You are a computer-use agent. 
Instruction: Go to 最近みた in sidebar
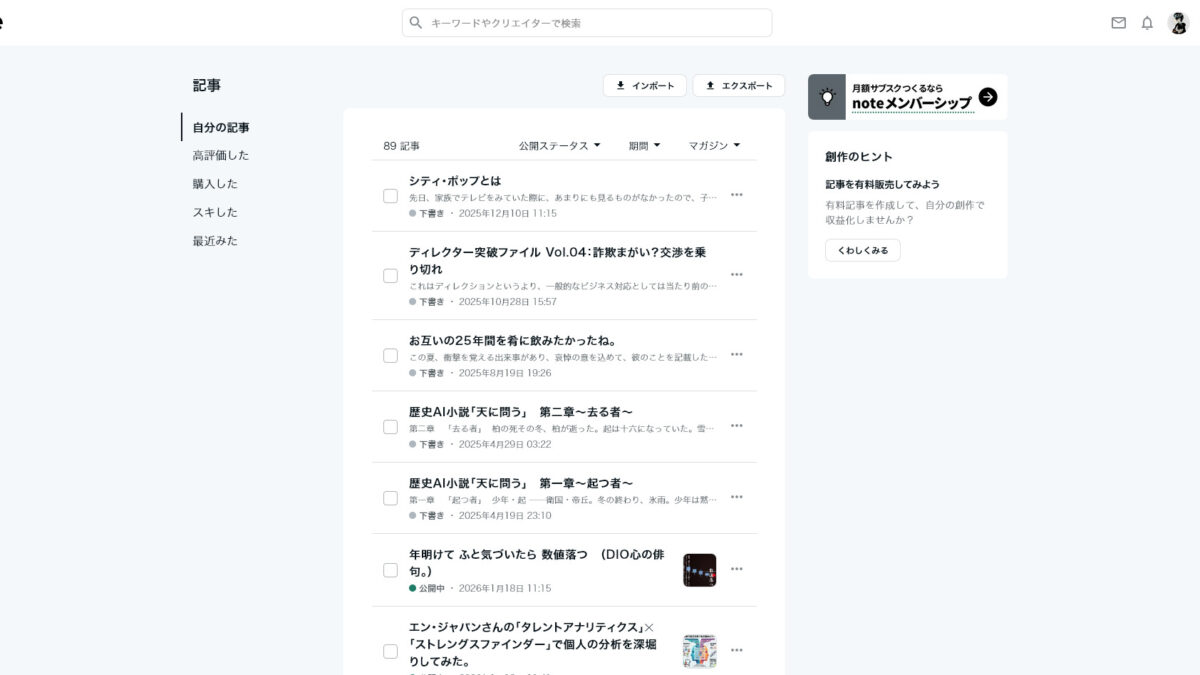tap(215, 241)
